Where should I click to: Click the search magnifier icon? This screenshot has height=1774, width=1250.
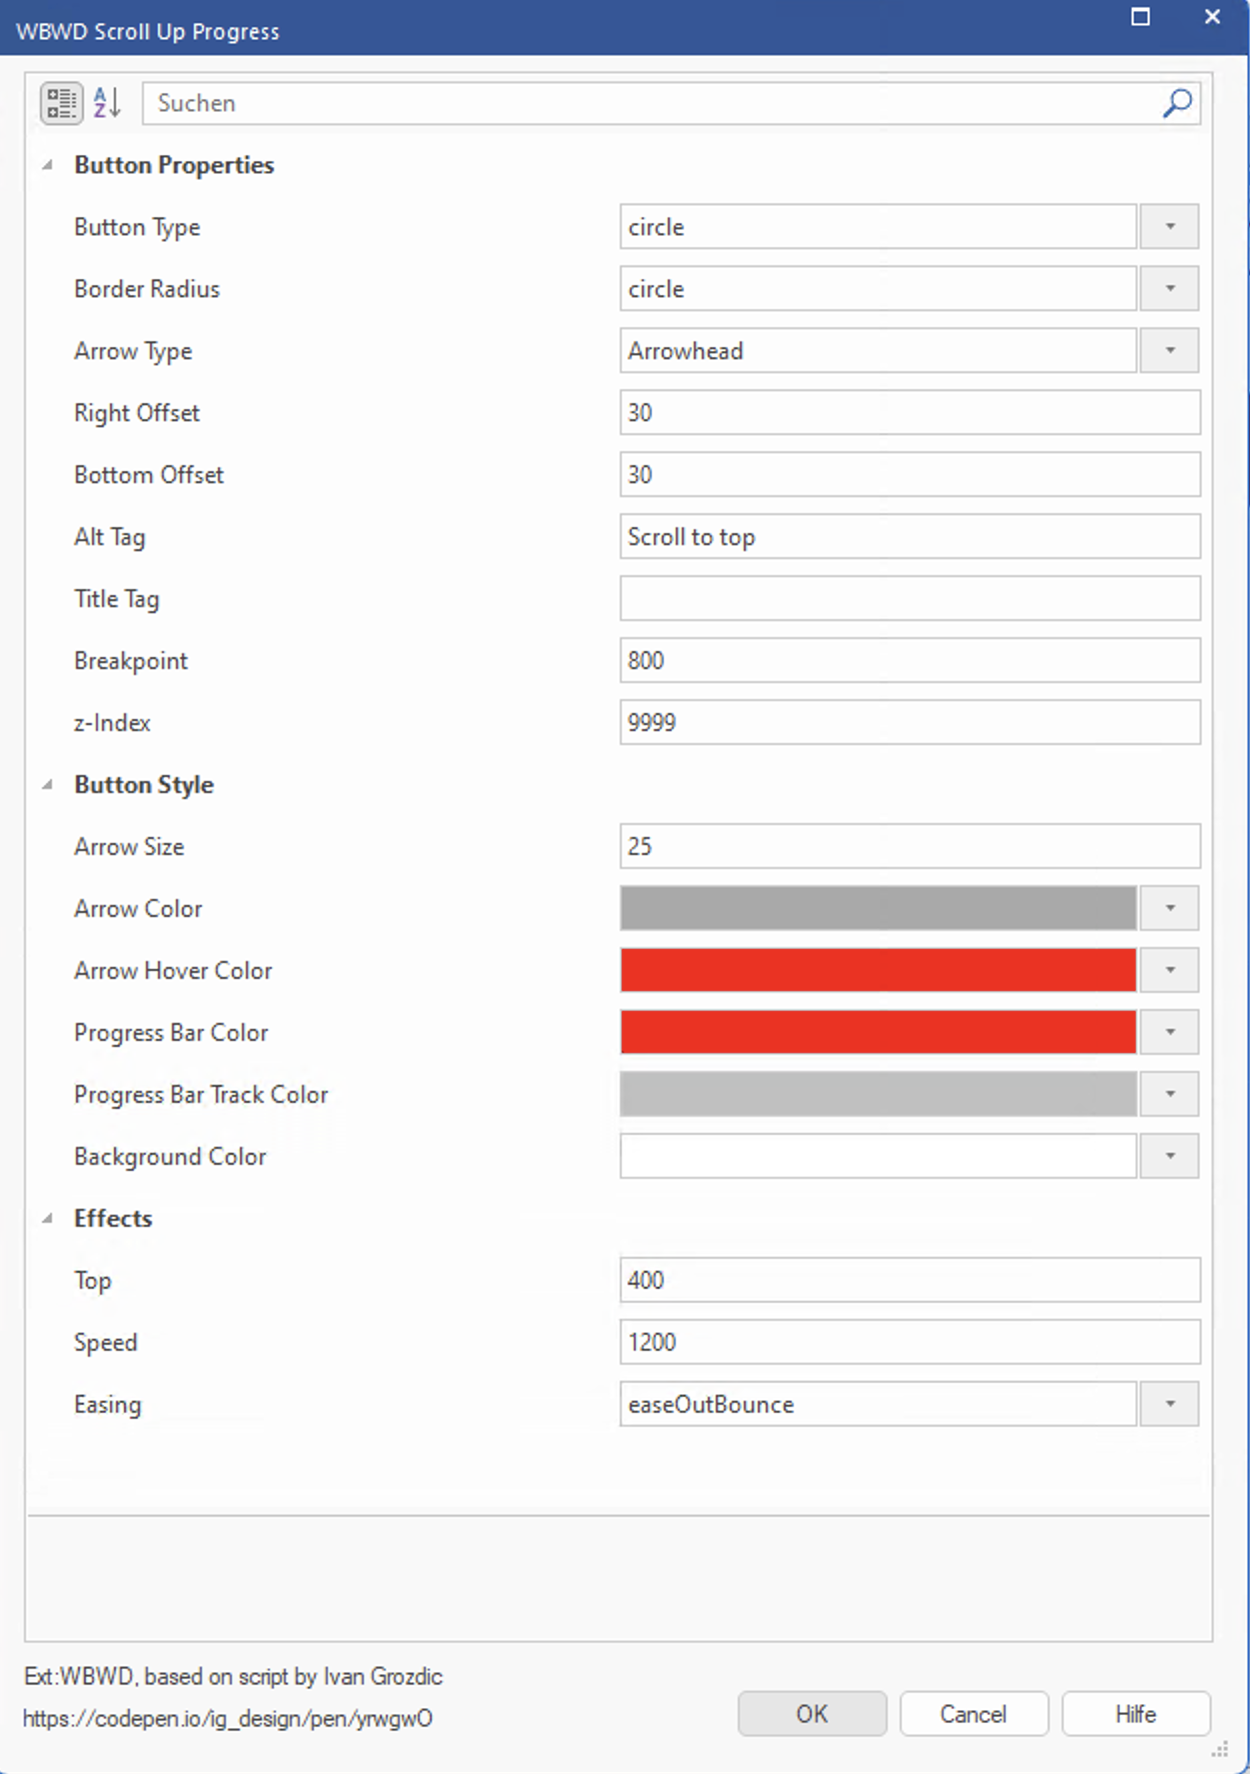coord(1177,103)
